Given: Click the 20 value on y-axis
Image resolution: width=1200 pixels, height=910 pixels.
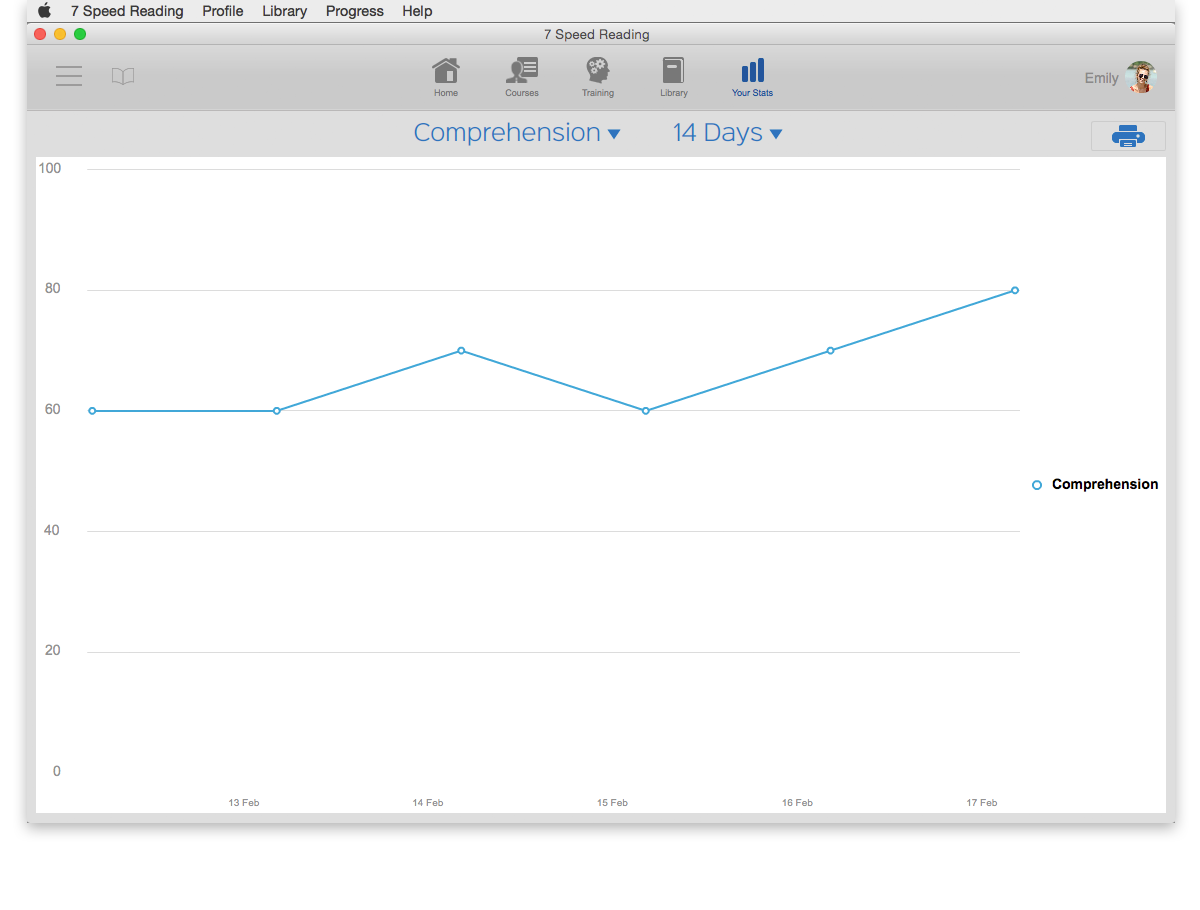Looking at the screenshot, I should (x=52, y=651).
